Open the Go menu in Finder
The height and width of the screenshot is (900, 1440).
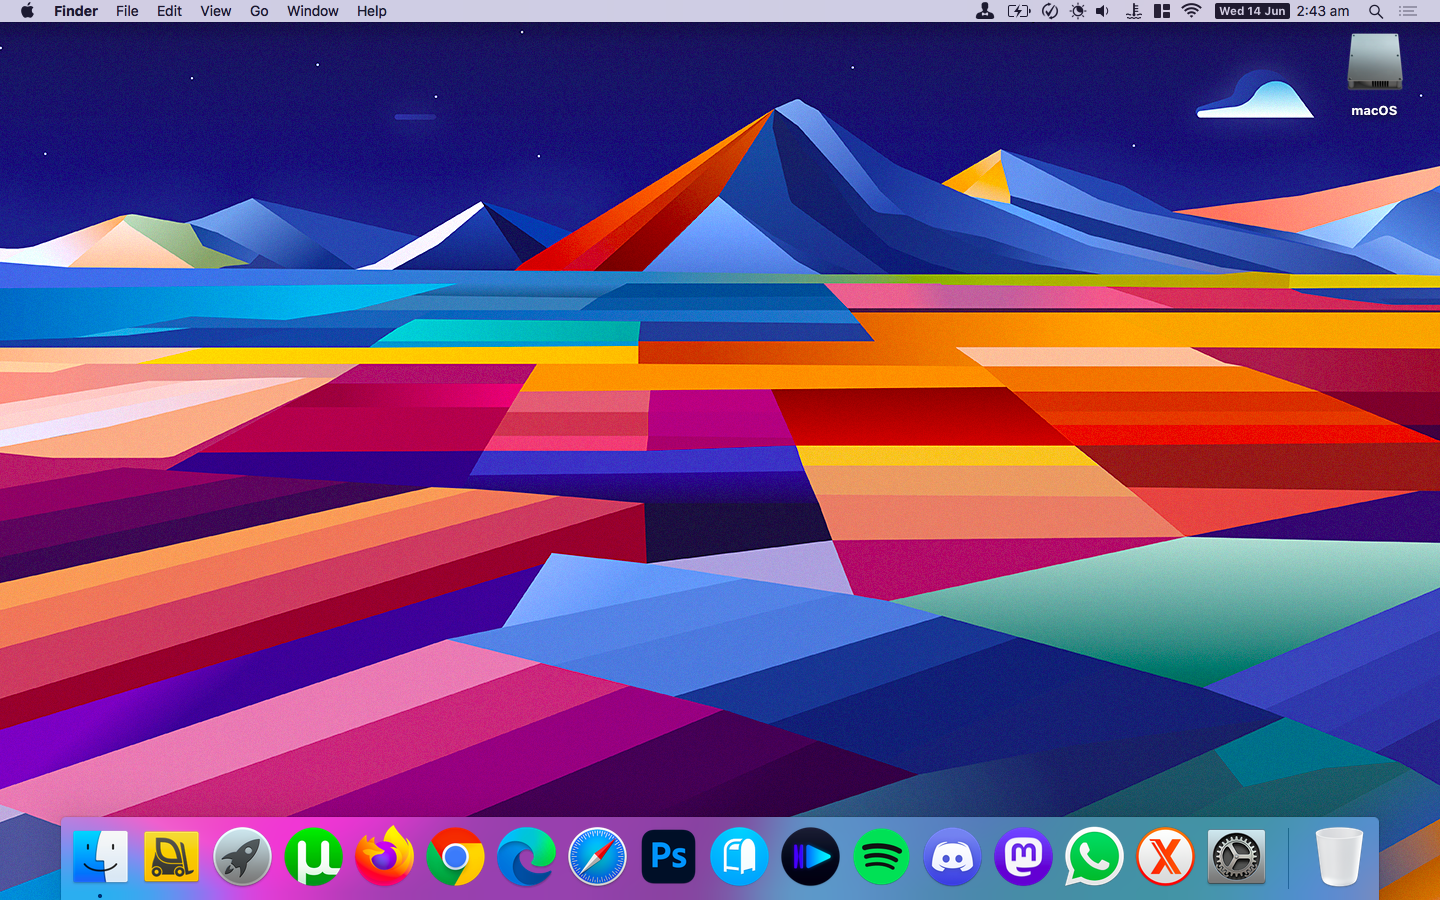tap(258, 11)
